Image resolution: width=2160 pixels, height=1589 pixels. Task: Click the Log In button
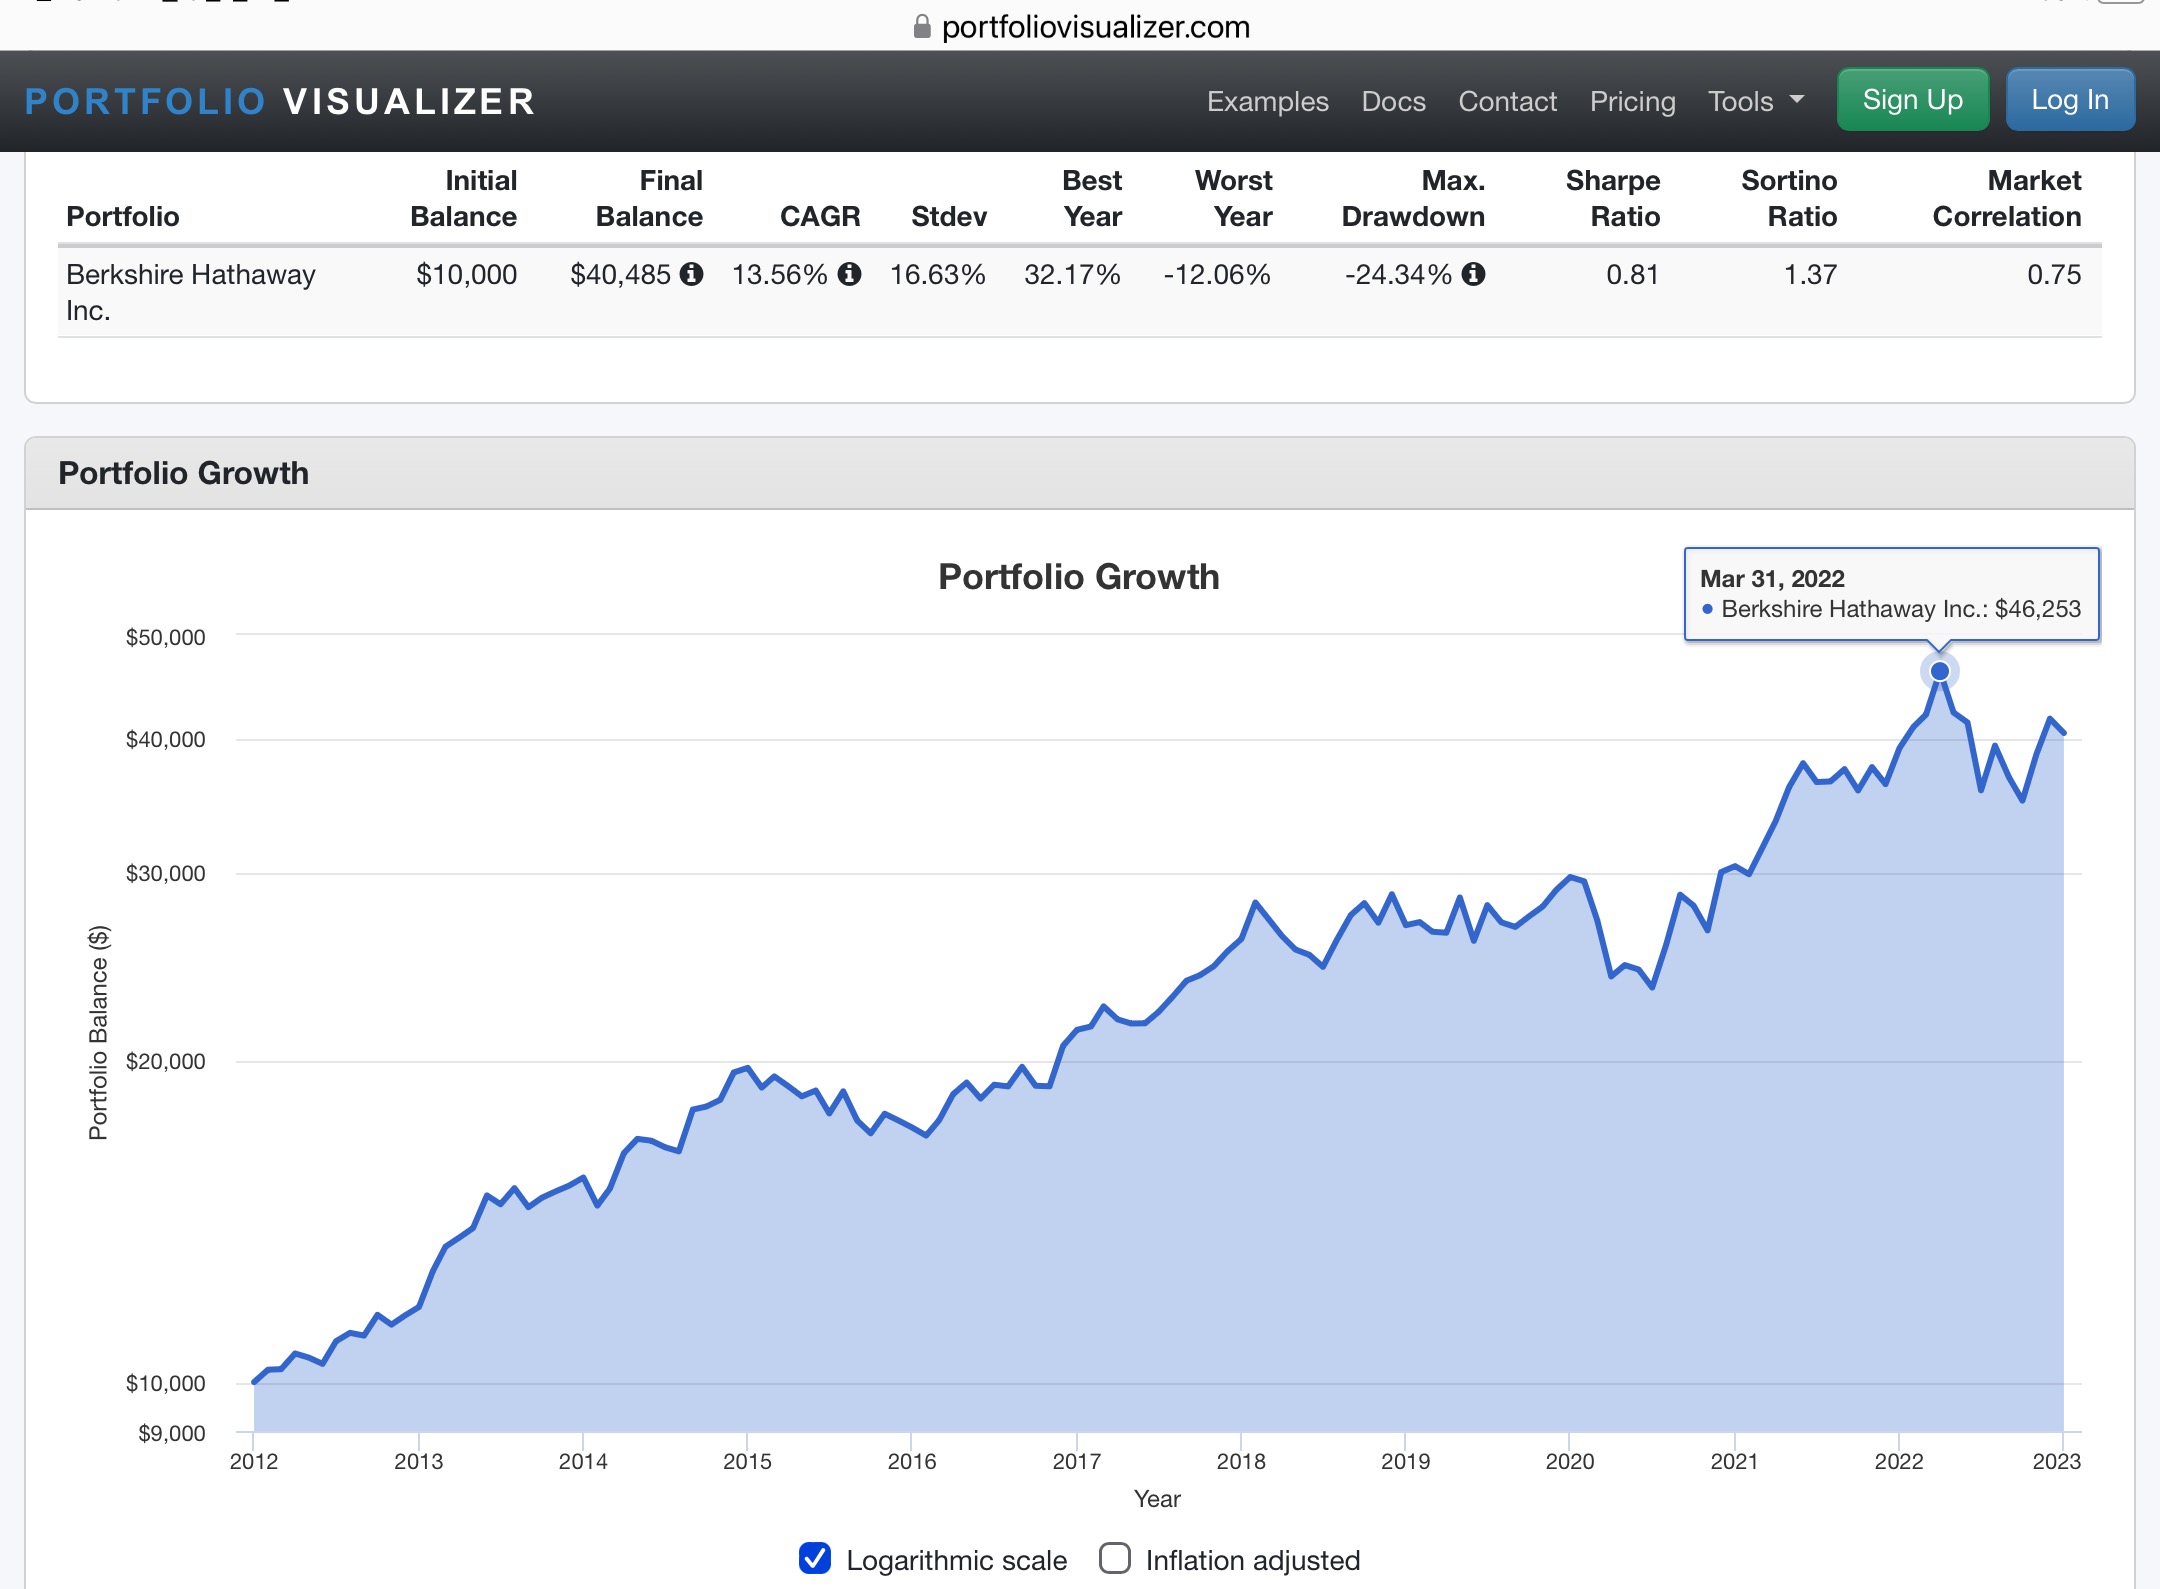(x=2069, y=100)
